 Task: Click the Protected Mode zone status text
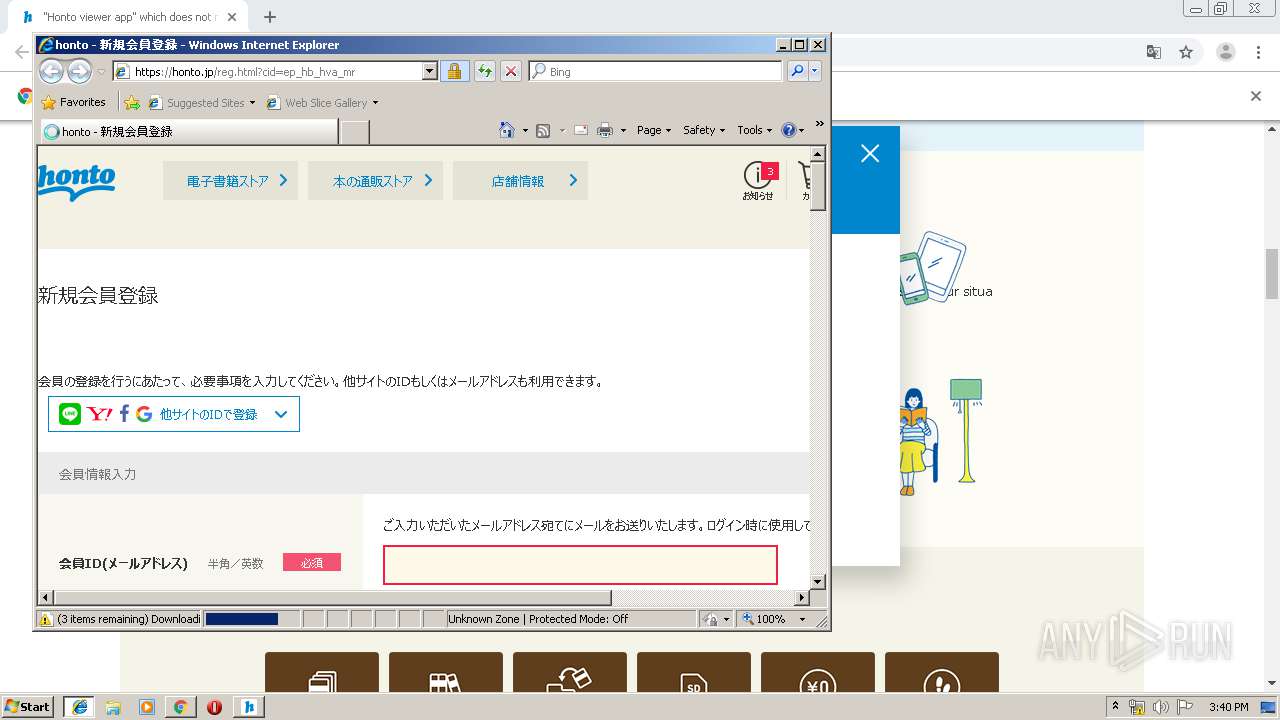pyautogui.click(x=538, y=619)
